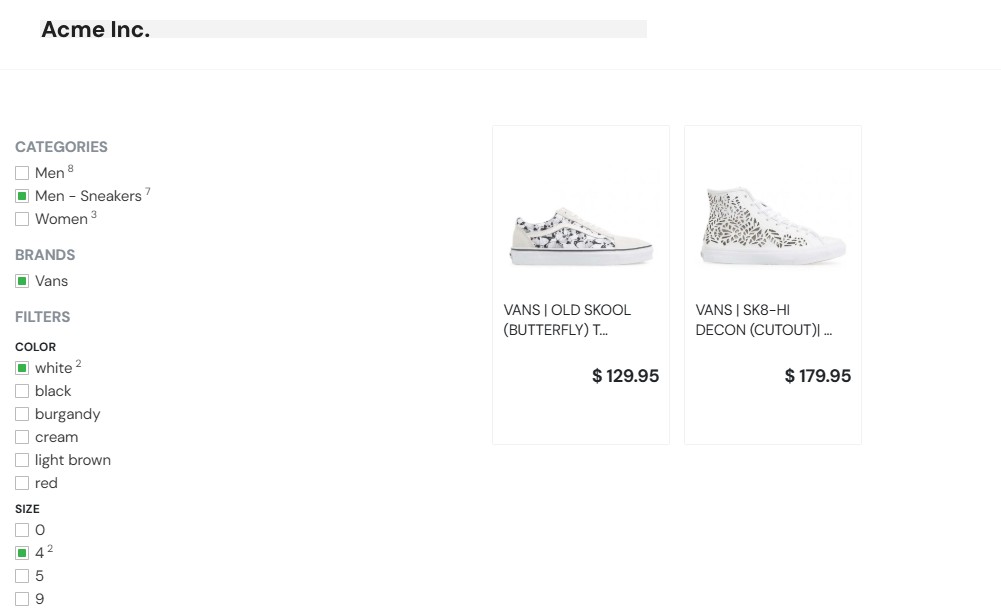
Task: Check the light brown color option
Action: point(22,460)
